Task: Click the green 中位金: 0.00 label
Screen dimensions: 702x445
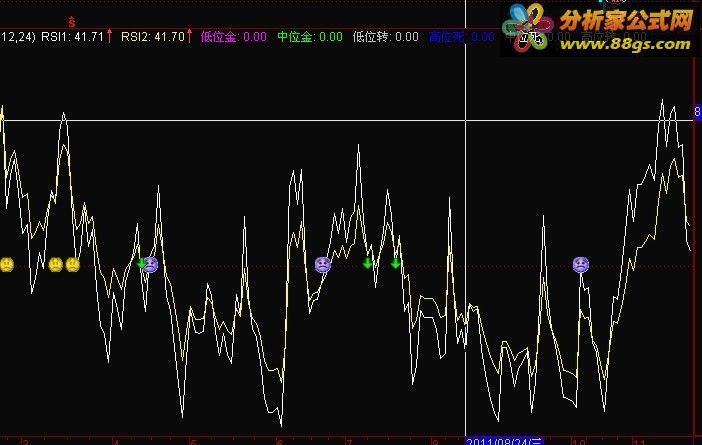Action: pyautogui.click(x=310, y=37)
